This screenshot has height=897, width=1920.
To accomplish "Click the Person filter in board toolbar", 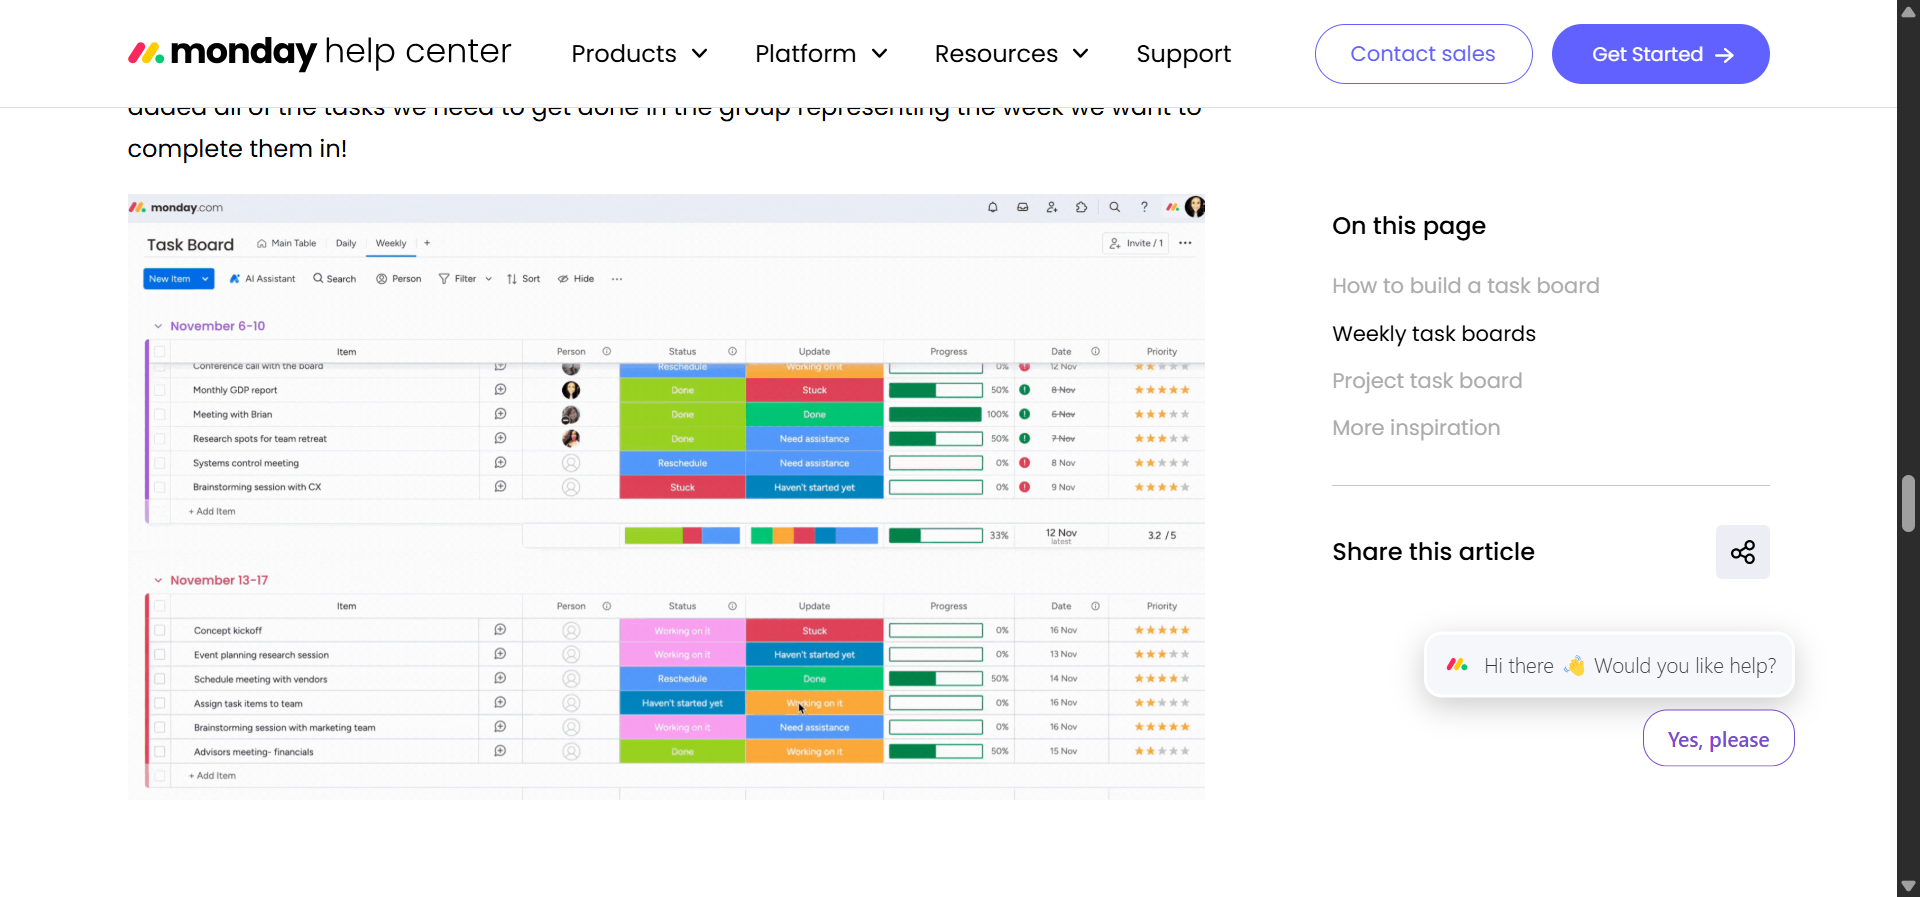I will (x=398, y=279).
